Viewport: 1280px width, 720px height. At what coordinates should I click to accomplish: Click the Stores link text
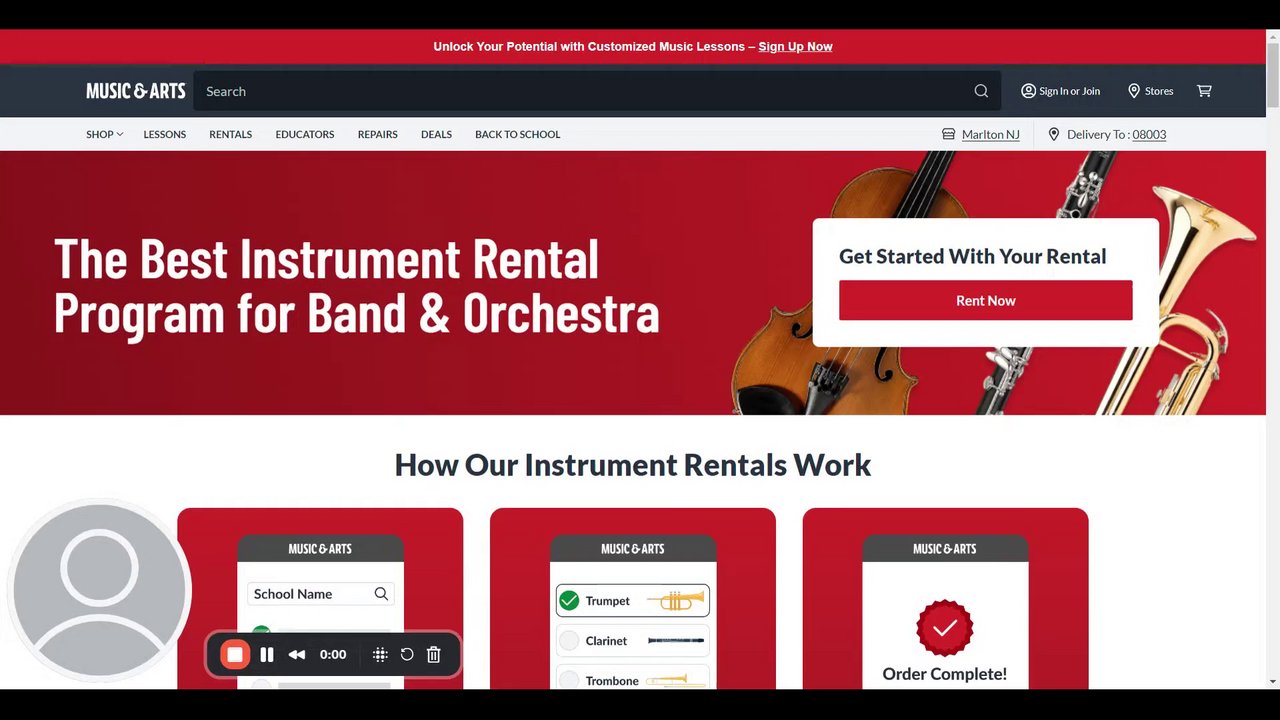pos(1159,91)
